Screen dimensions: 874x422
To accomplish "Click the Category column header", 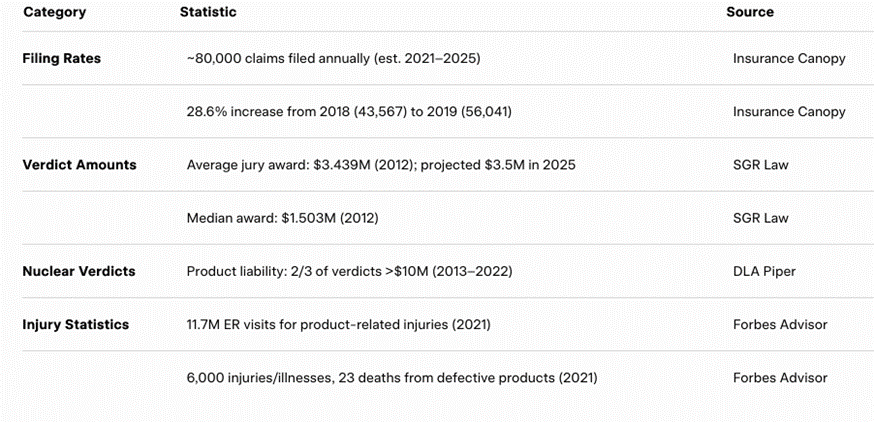I will pos(54,12).
